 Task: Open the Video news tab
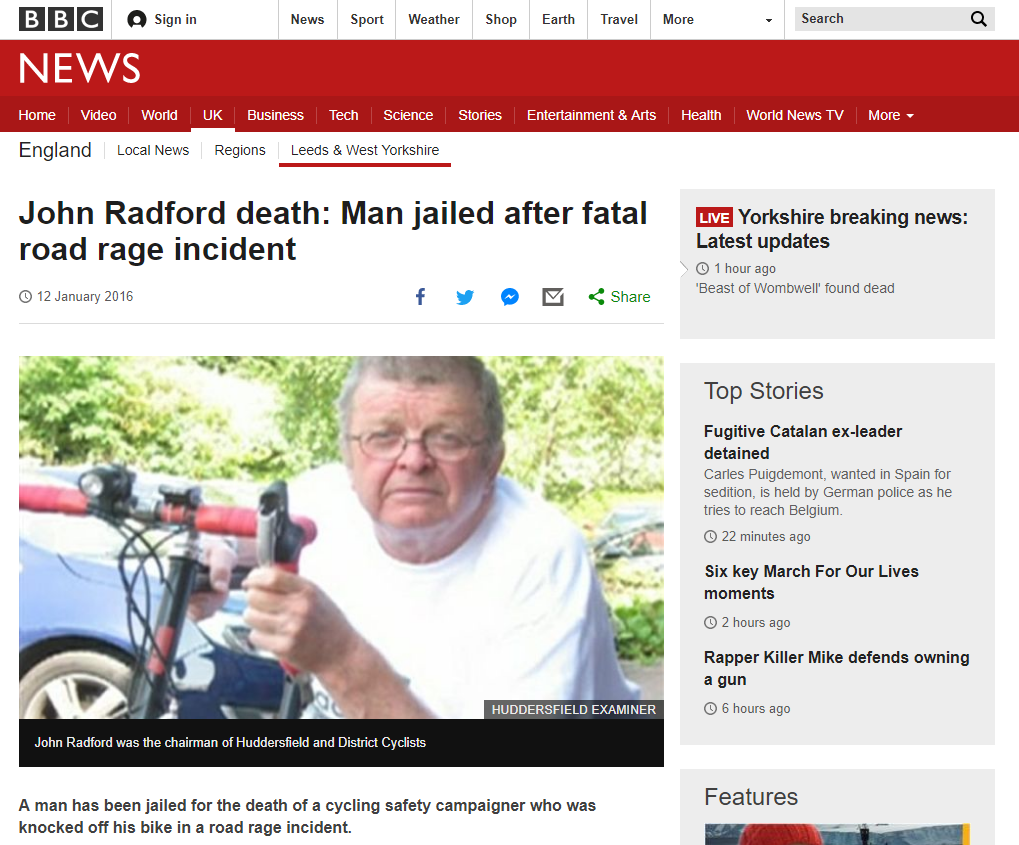click(x=98, y=115)
